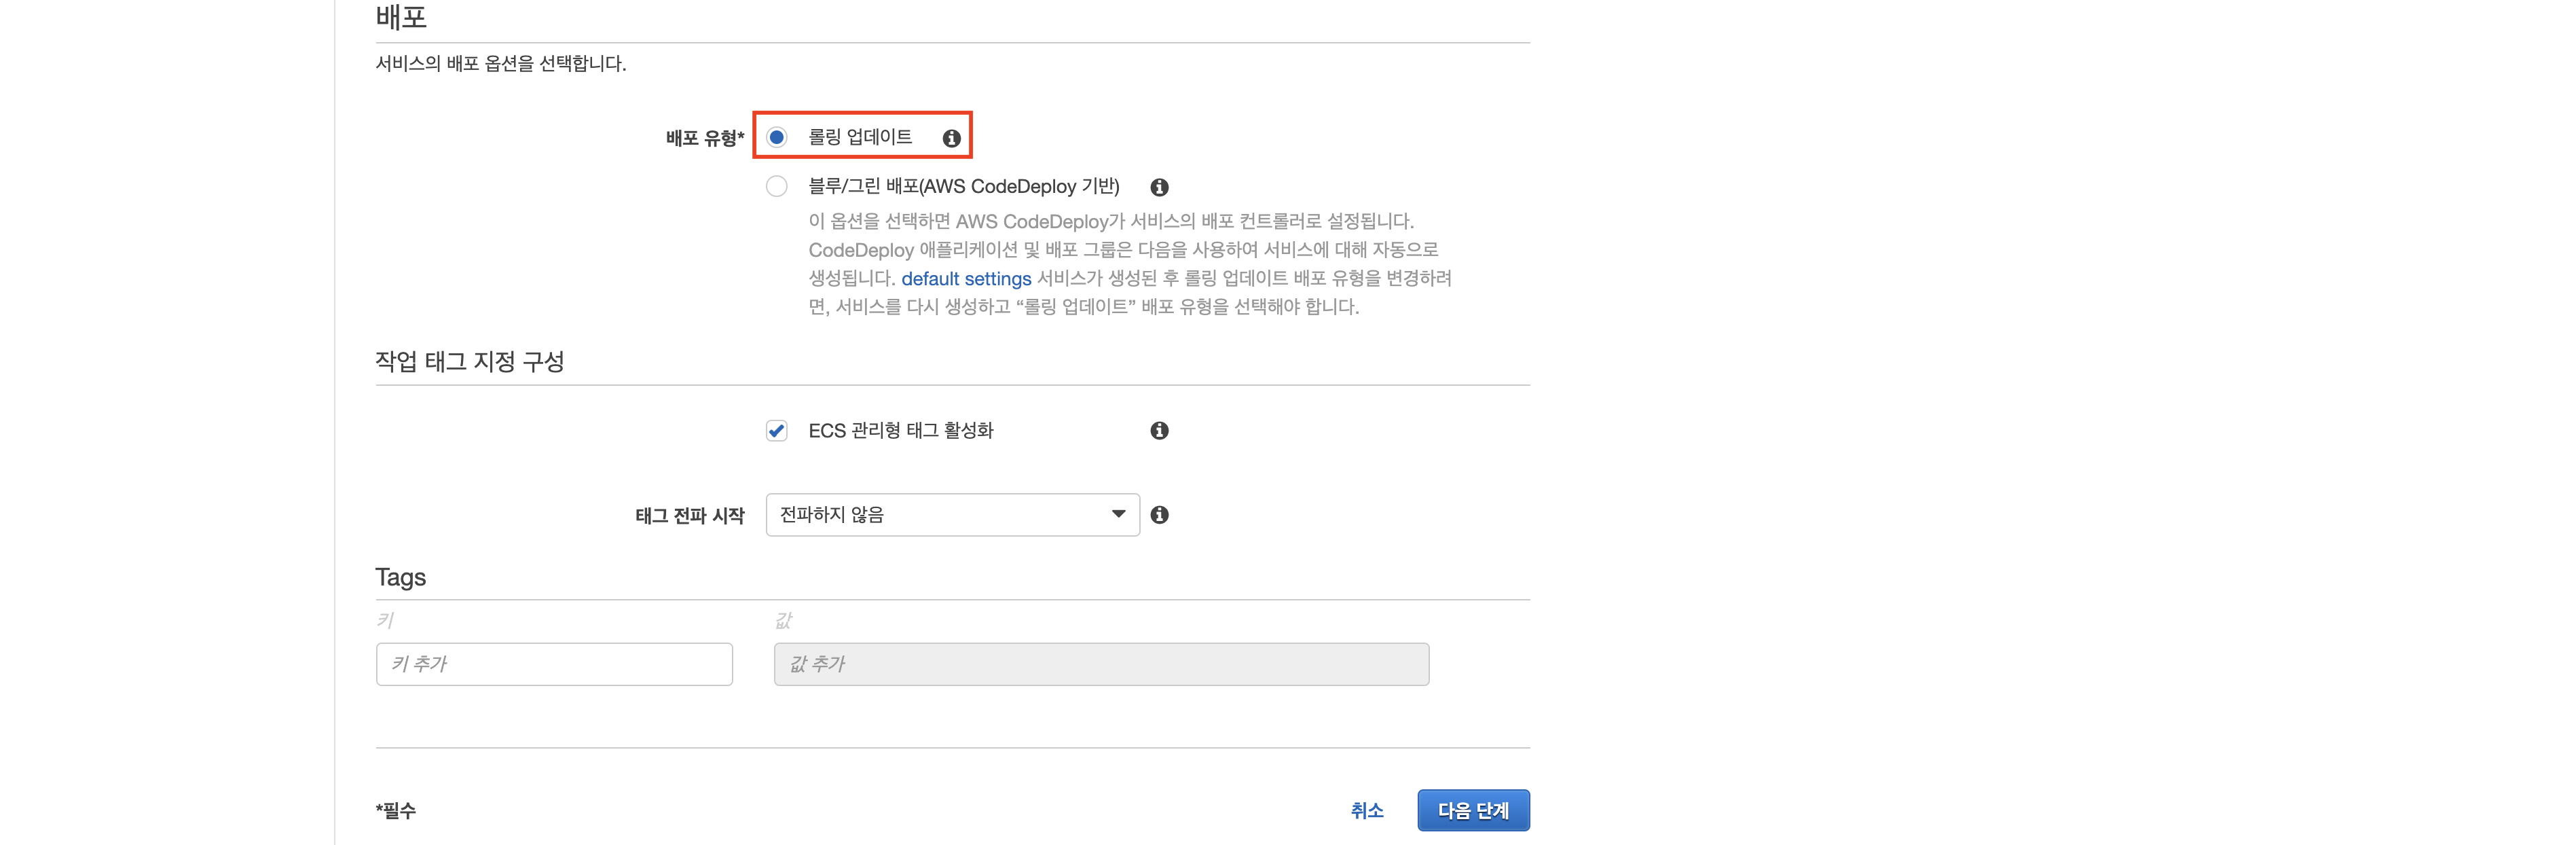Click info icon next to ECS 관리형 태그 활성화
The width and height of the screenshot is (2576, 845).
click(1159, 430)
